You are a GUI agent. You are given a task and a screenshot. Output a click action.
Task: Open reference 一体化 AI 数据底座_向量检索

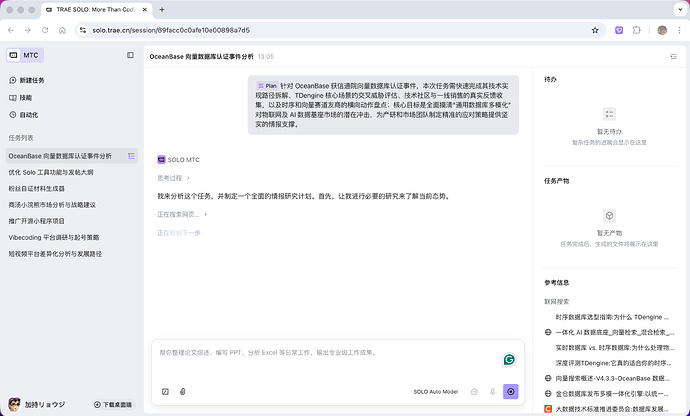point(607,332)
